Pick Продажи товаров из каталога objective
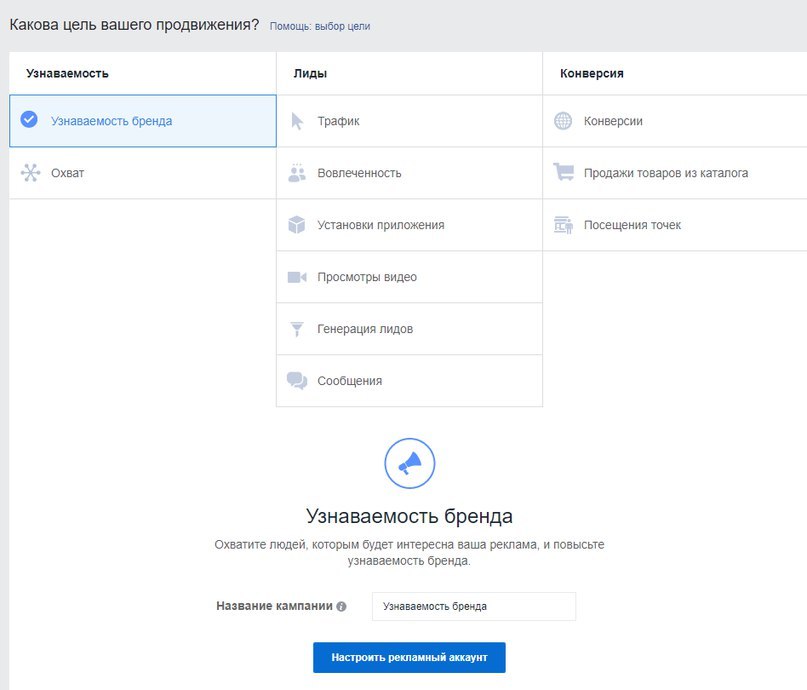Image resolution: width=807 pixels, height=690 pixels. 665,173
